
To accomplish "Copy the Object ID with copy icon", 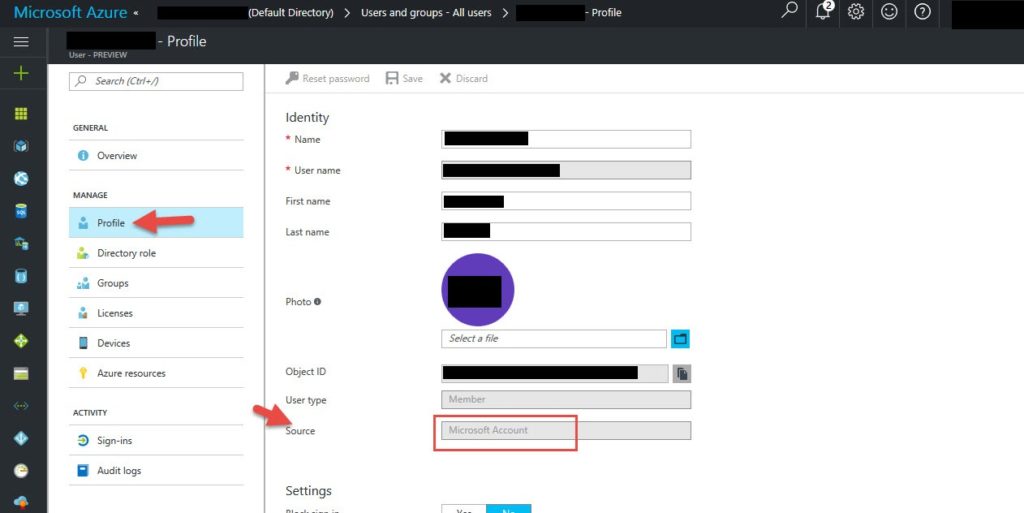I will 681,373.
